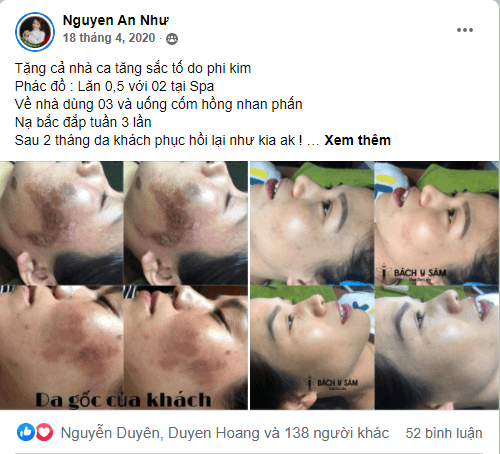Screen dimensions: 500x454
Task: Click the red Love reaction icon
Action: (x=44, y=432)
